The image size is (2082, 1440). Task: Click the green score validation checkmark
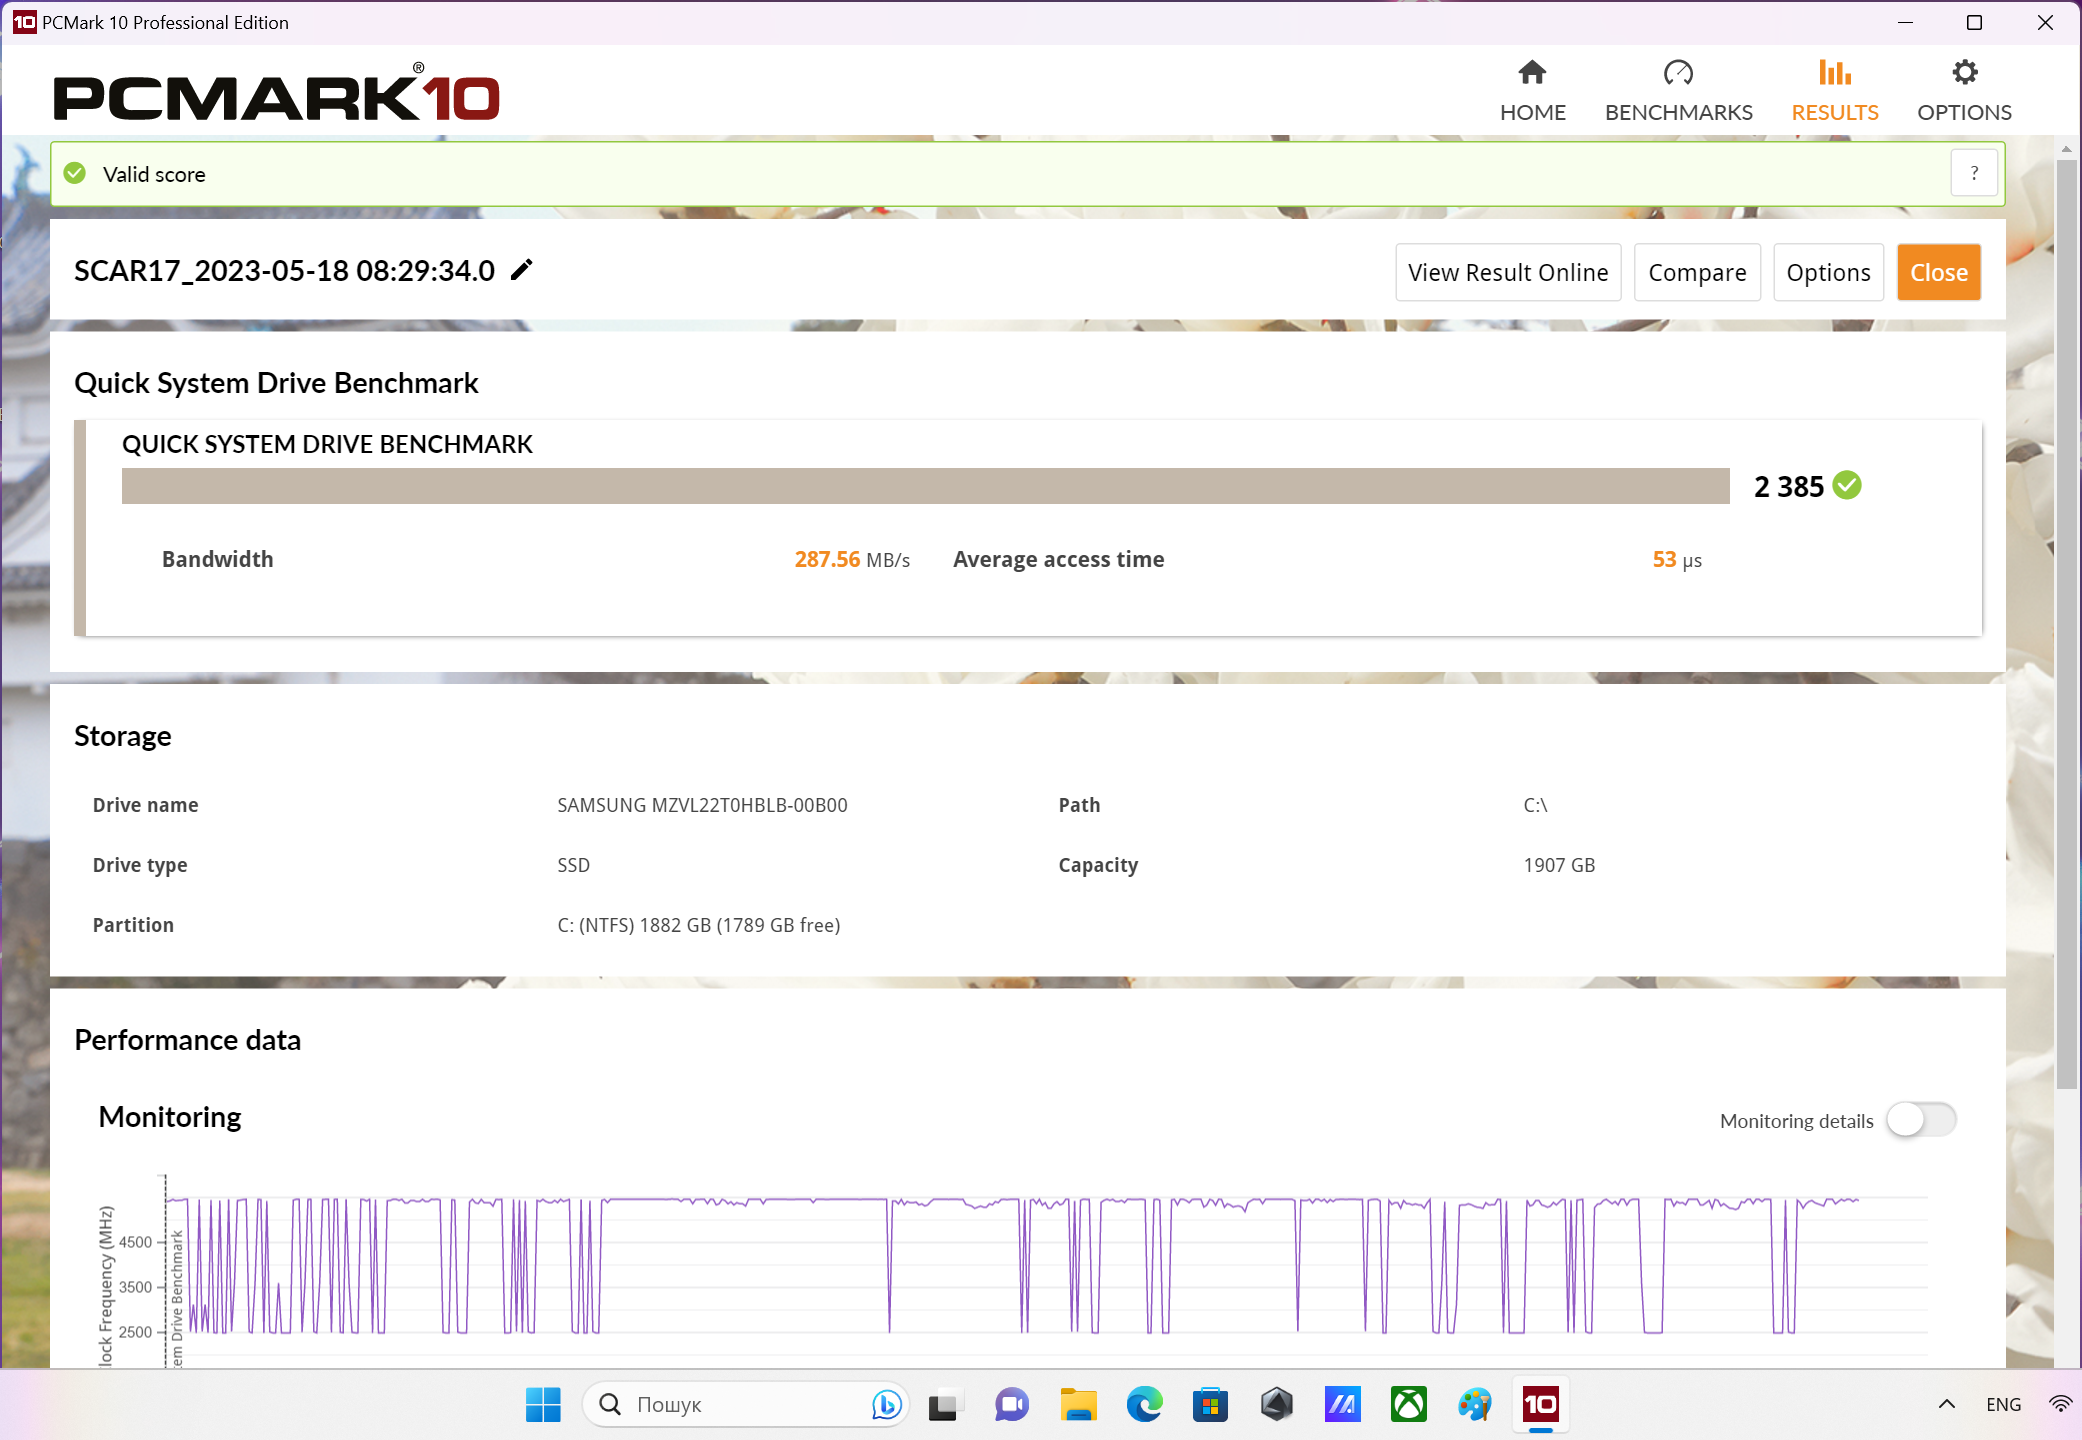(1847, 486)
